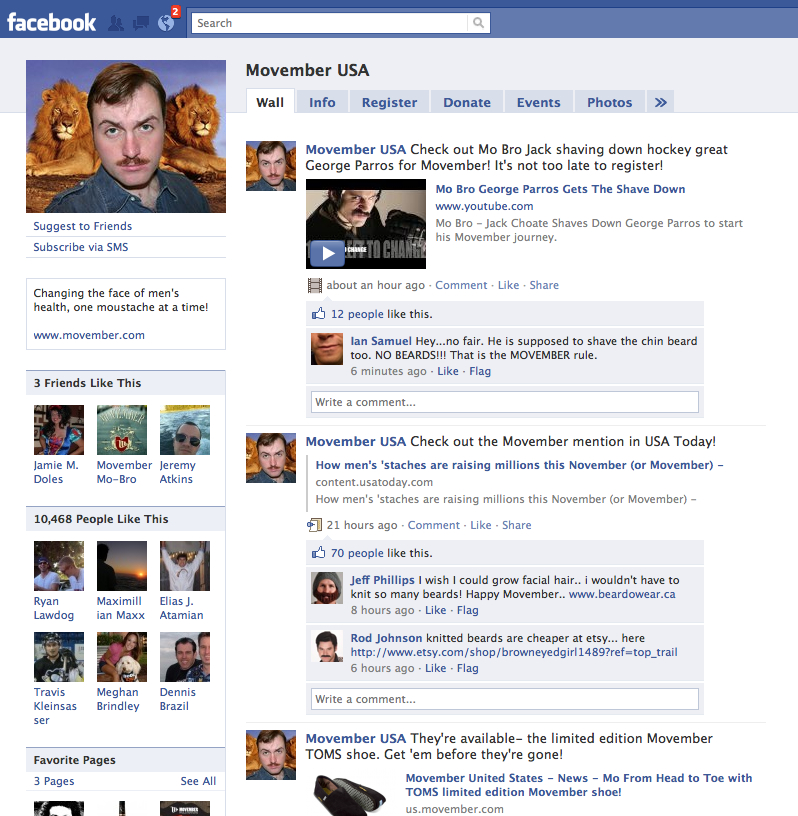Like Rod Johnson's comment
This screenshot has width=798, height=816.
[x=436, y=668]
